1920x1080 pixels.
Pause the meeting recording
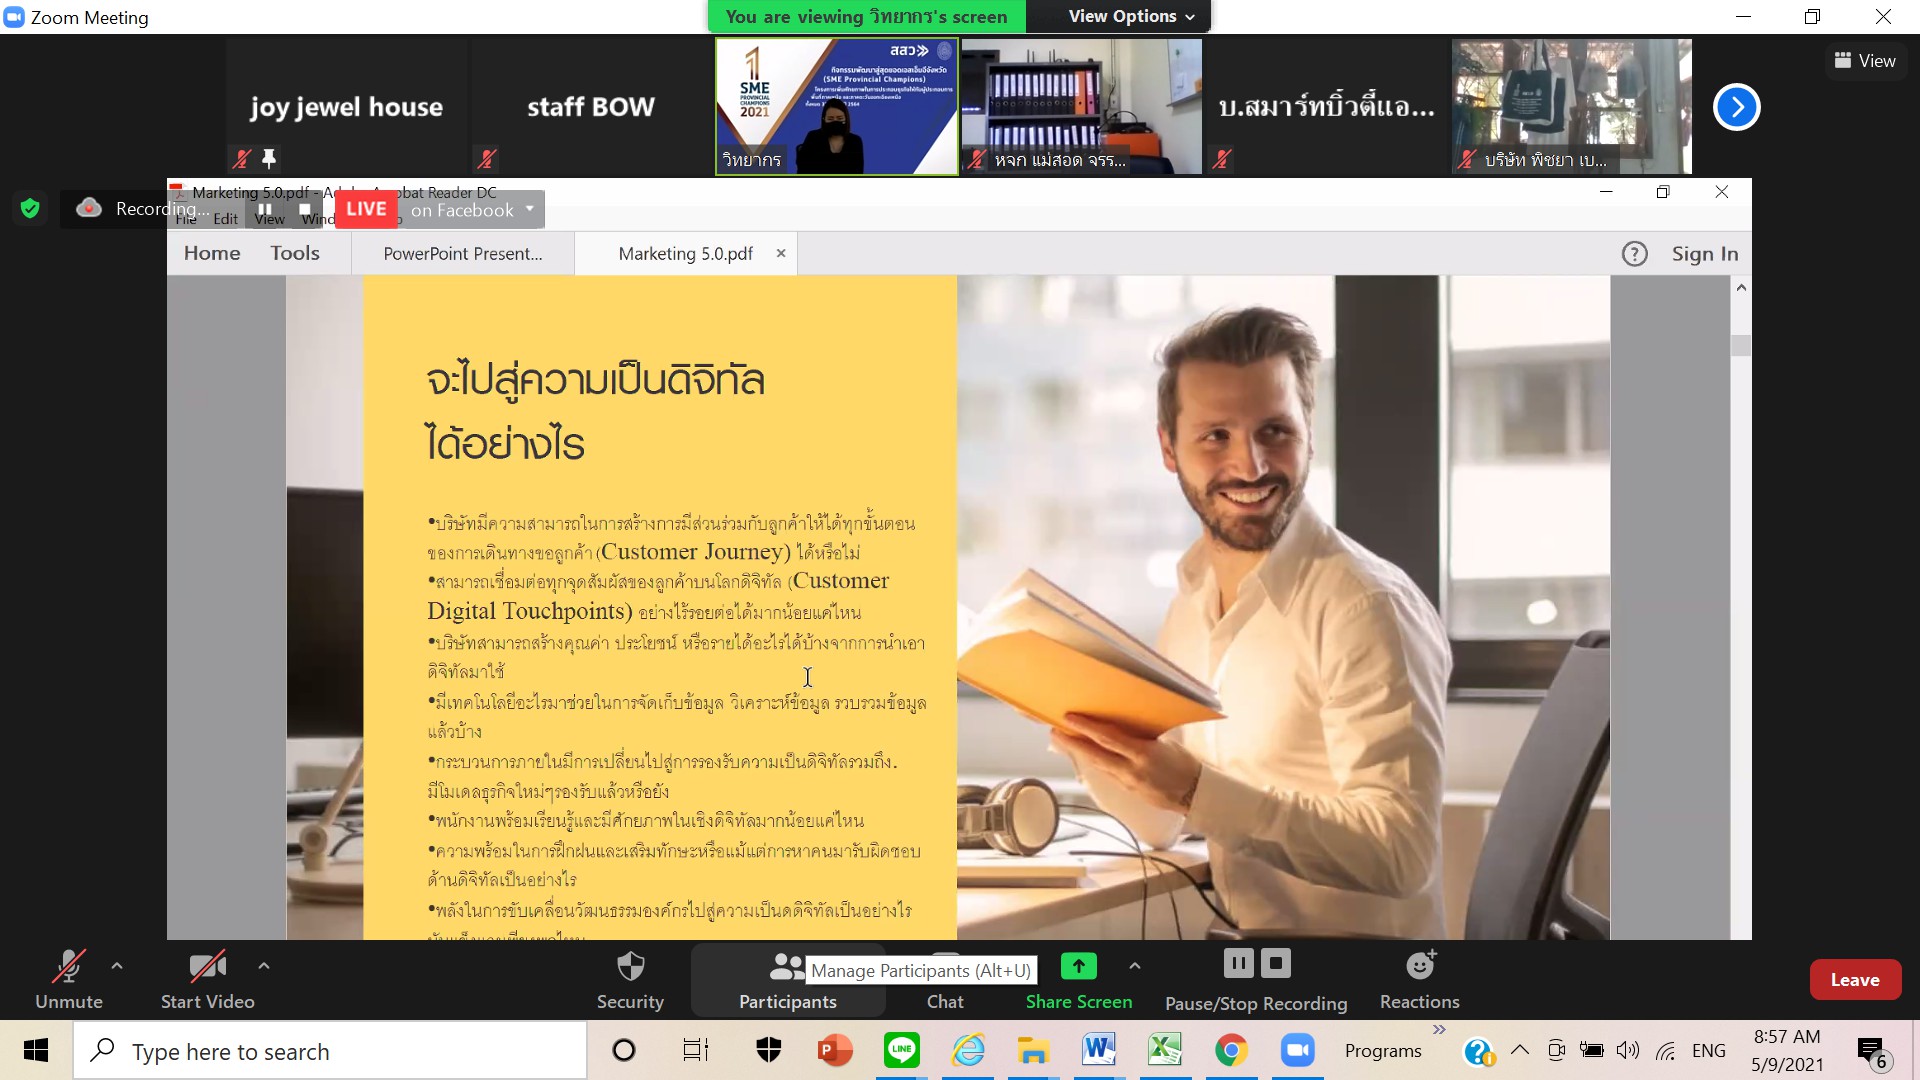pos(1238,964)
